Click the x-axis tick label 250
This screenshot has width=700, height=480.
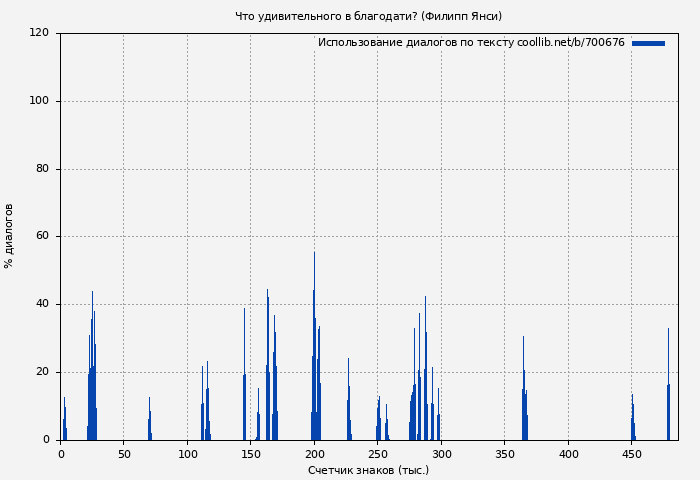pos(378,454)
